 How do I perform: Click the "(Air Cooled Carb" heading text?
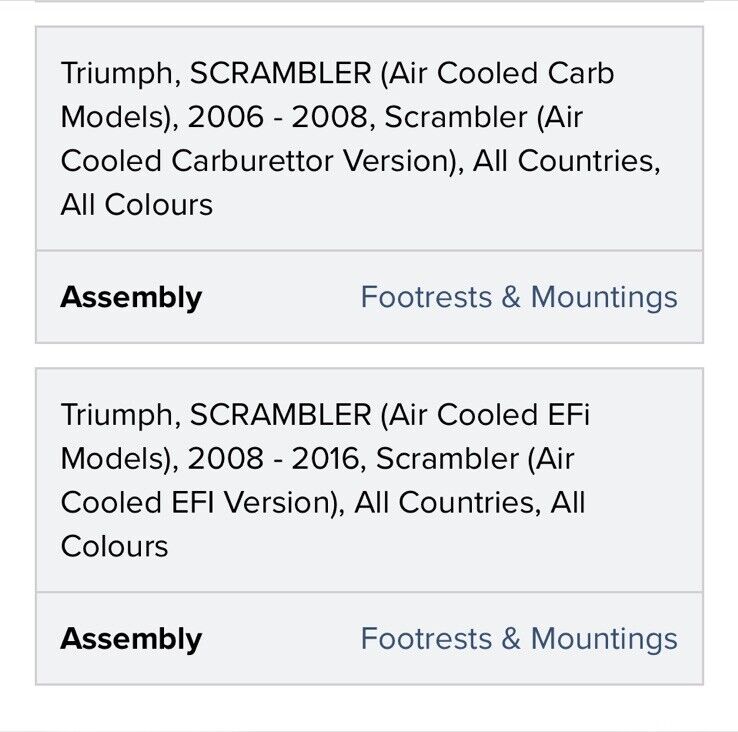[497, 74]
